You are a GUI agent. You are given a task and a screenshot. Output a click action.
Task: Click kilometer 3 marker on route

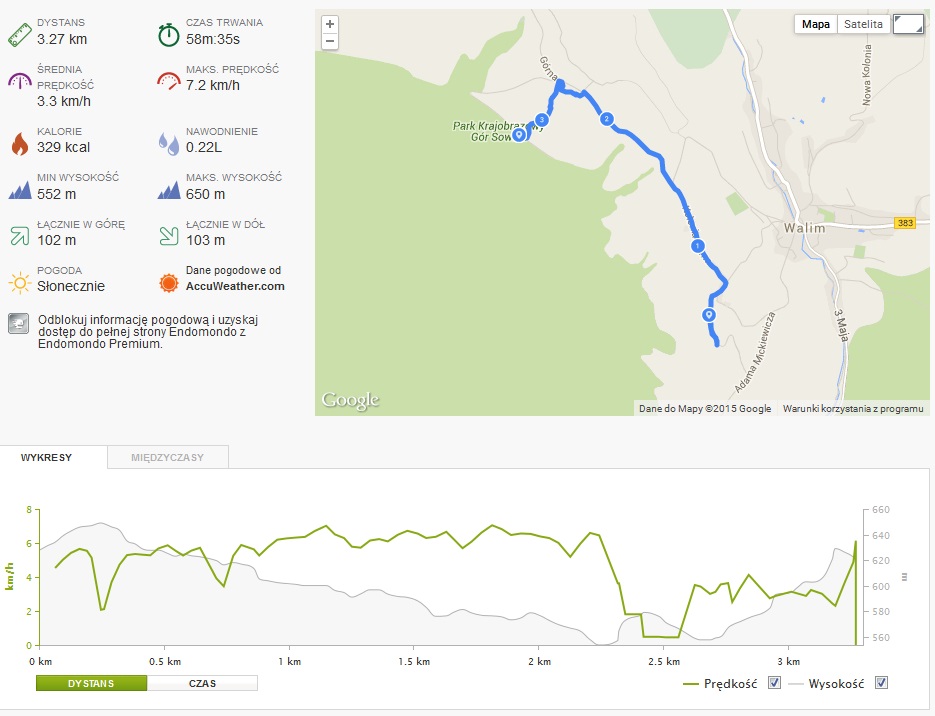click(542, 120)
